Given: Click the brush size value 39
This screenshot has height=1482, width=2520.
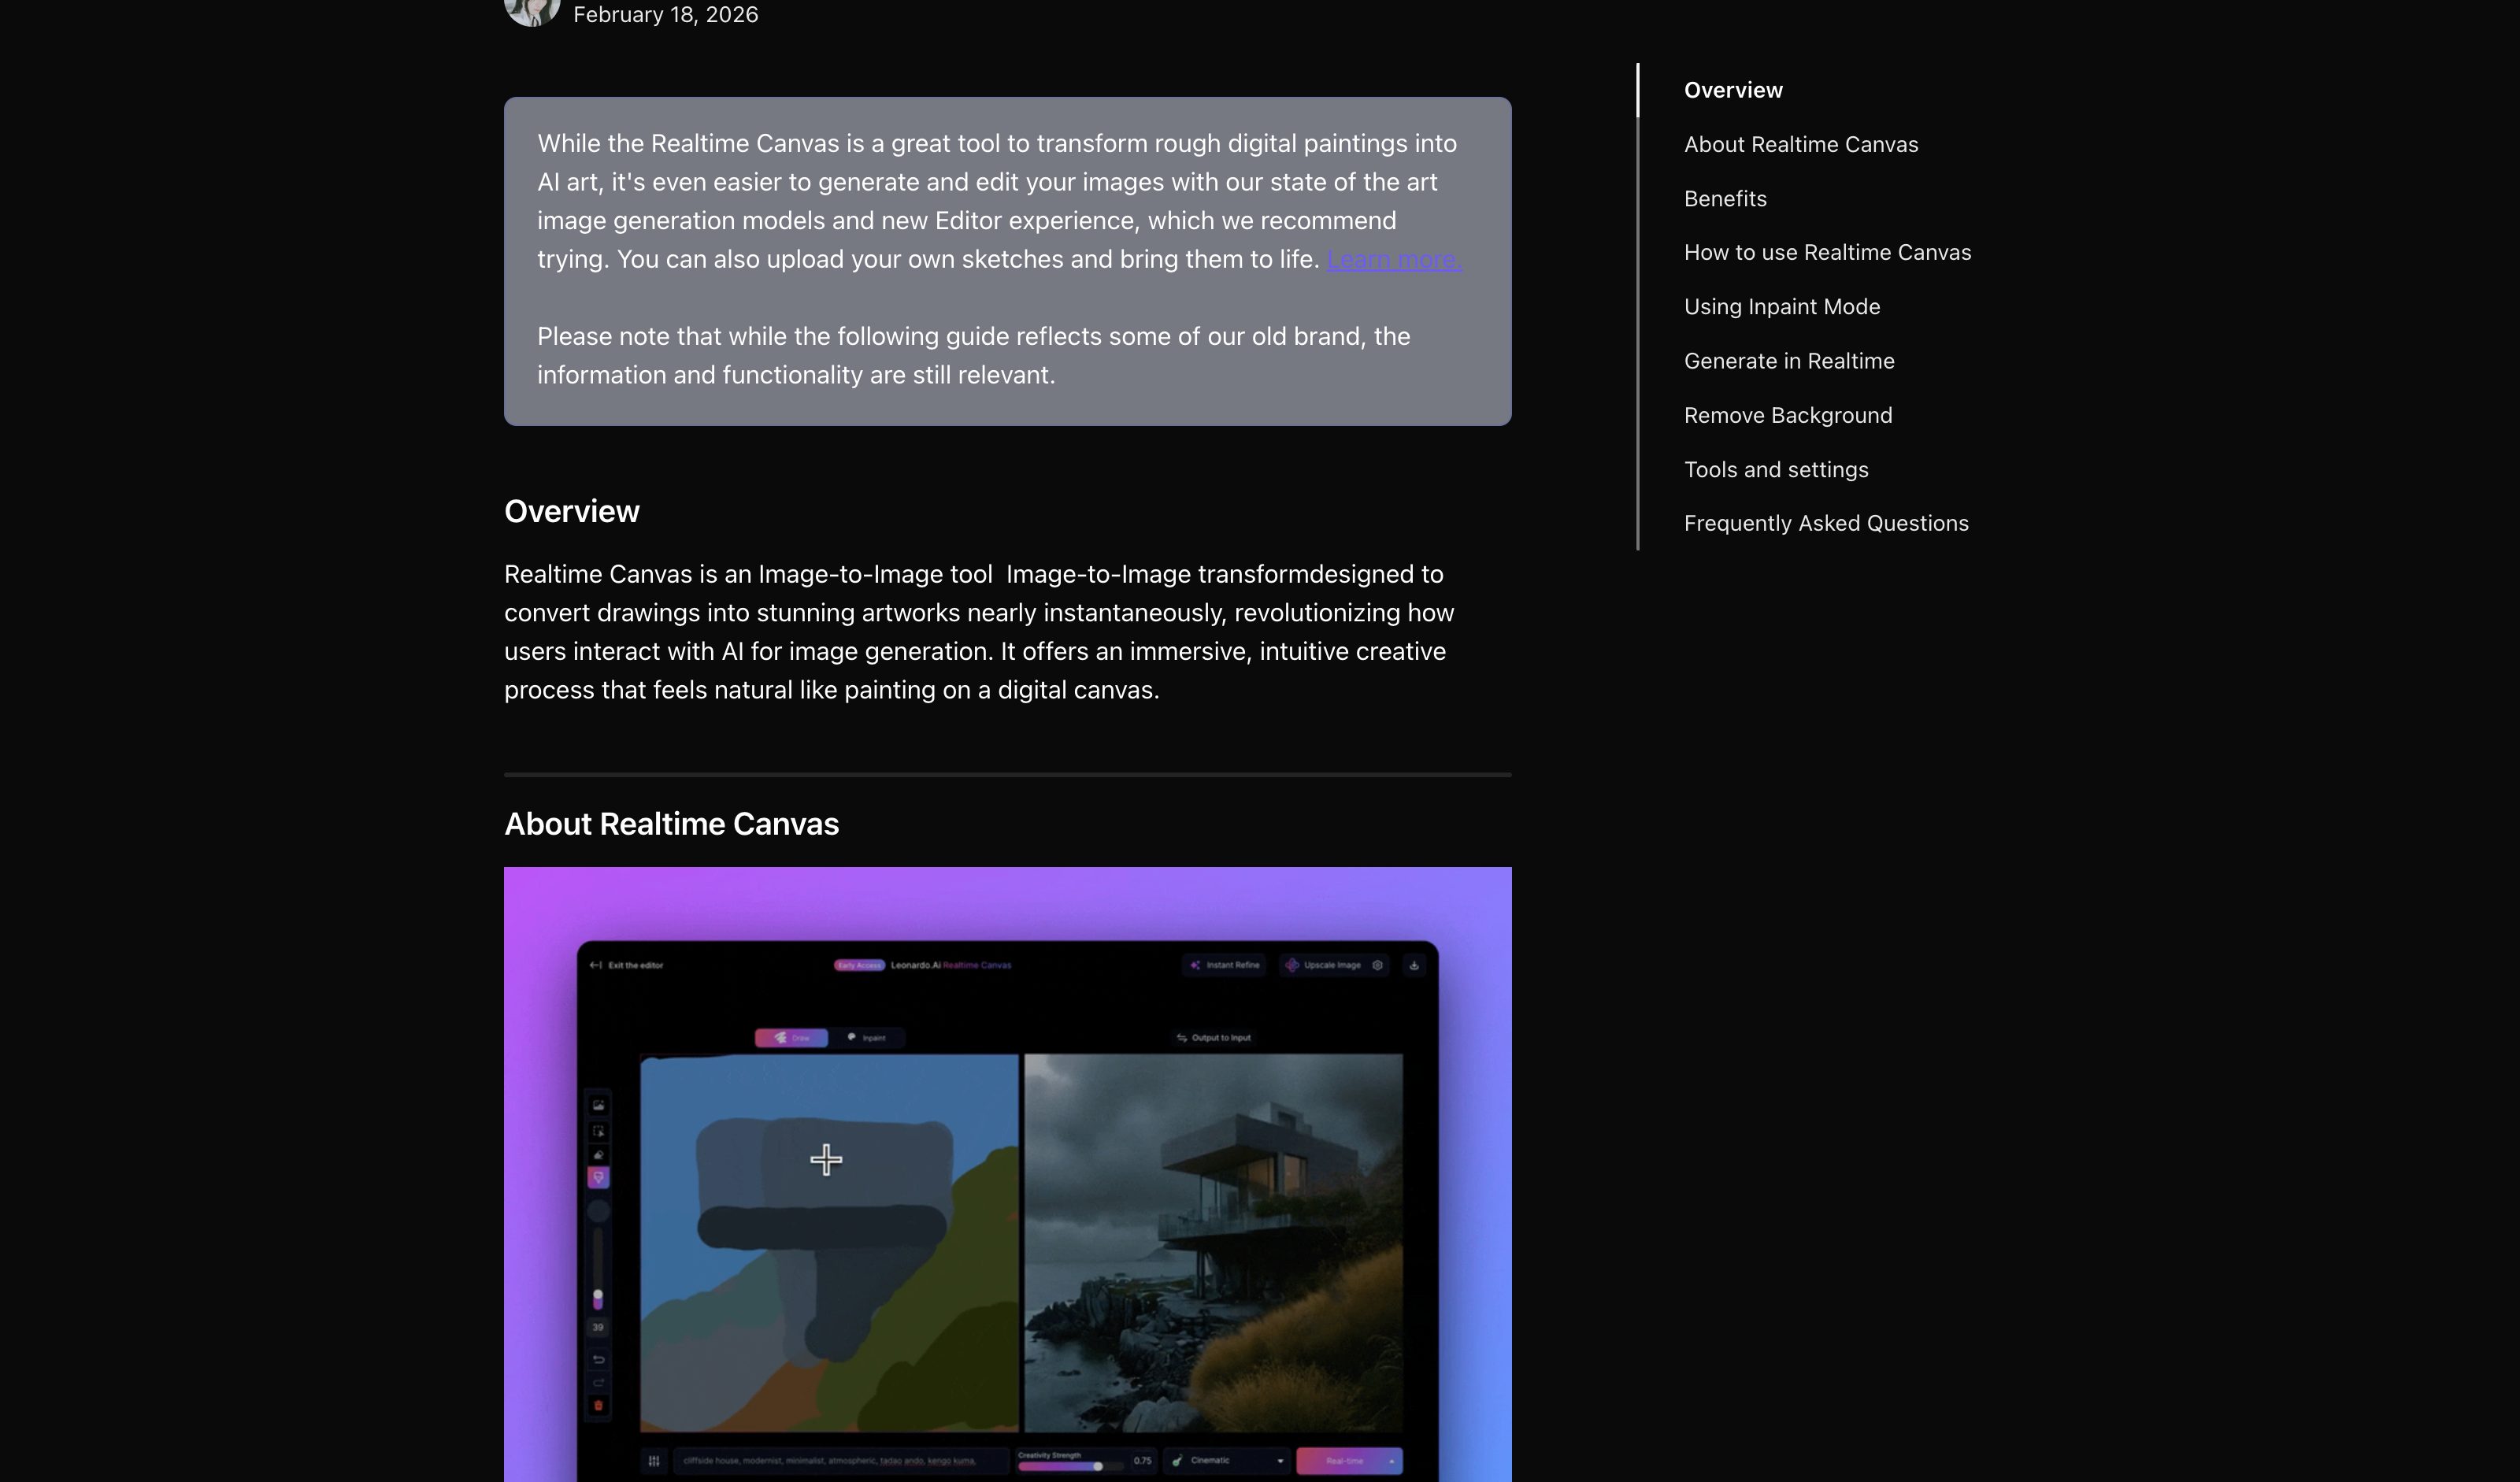Looking at the screenshot, I should point(598,1328).
